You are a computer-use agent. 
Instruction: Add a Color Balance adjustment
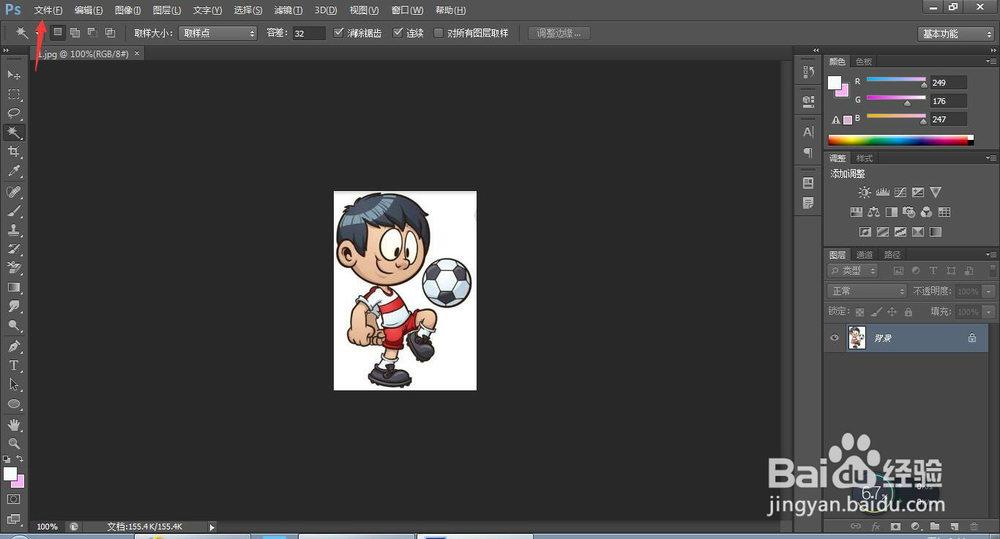[874, 212]
